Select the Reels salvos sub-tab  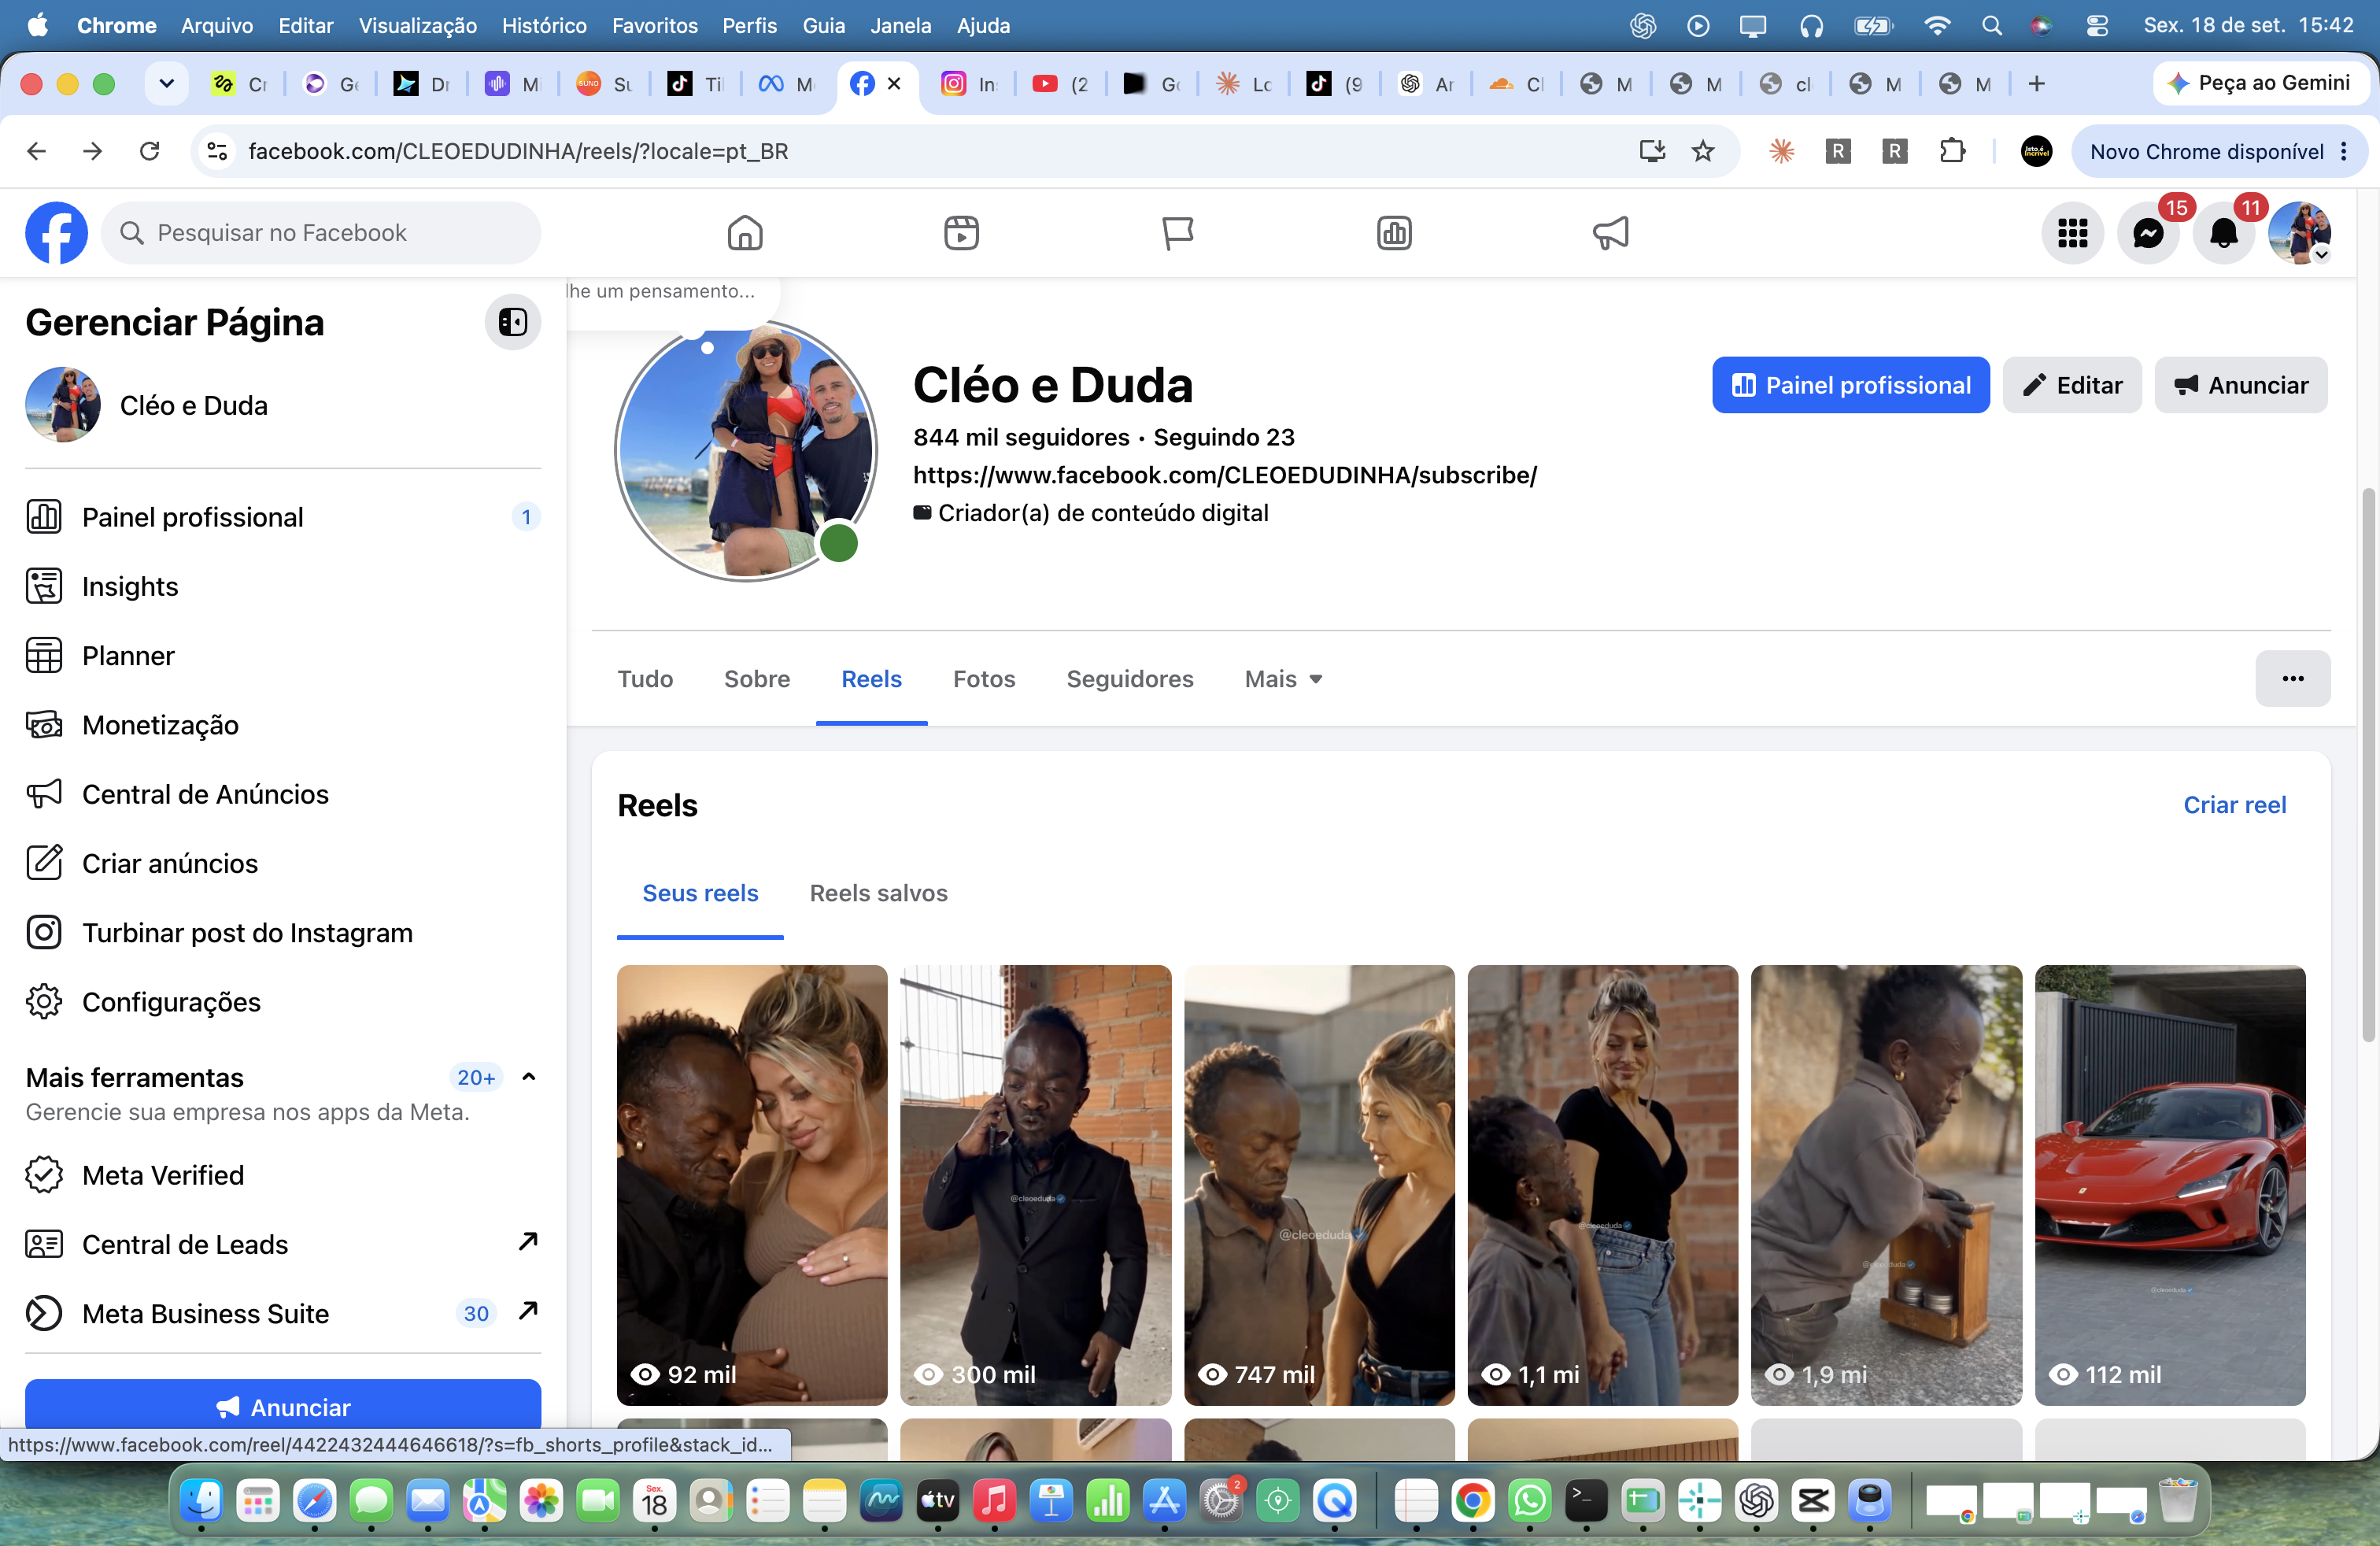(x=878, y=893)
